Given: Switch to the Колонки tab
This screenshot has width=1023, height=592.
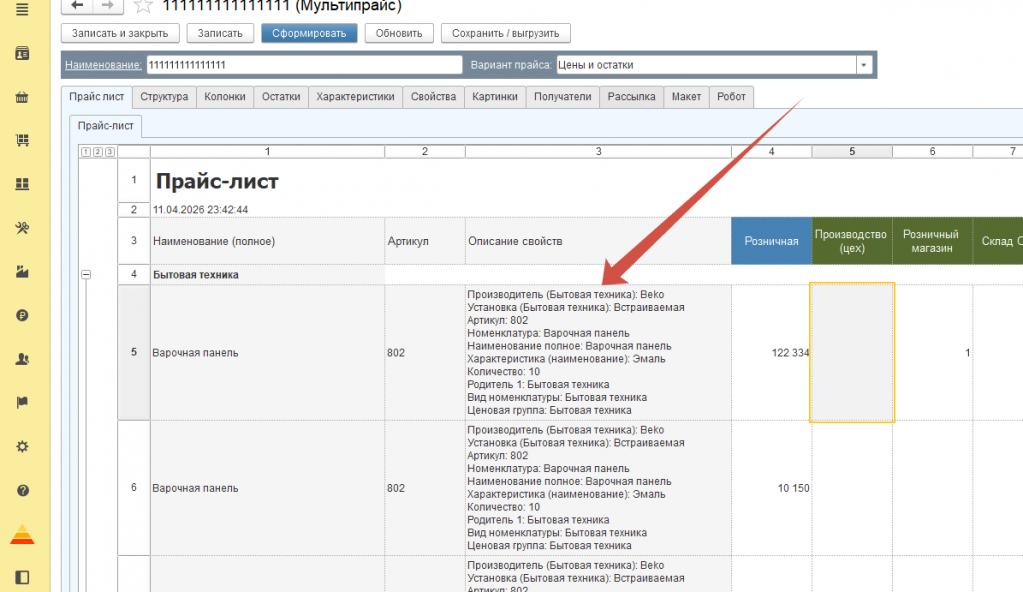Looking at the screenshot, I should (x=224, y=97).
